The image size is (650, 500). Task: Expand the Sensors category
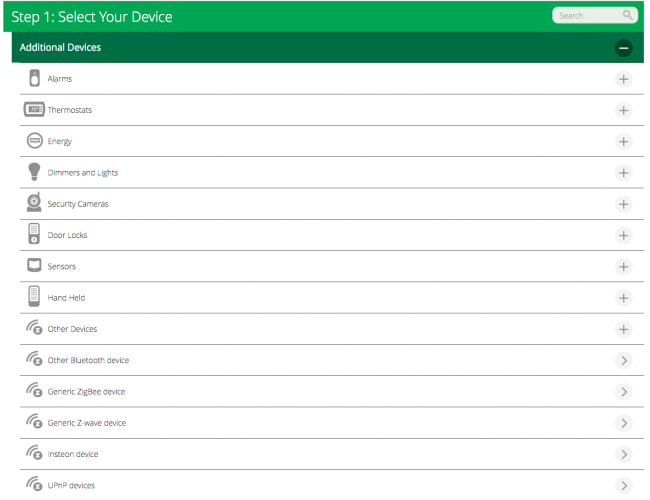tap(623, 267)
